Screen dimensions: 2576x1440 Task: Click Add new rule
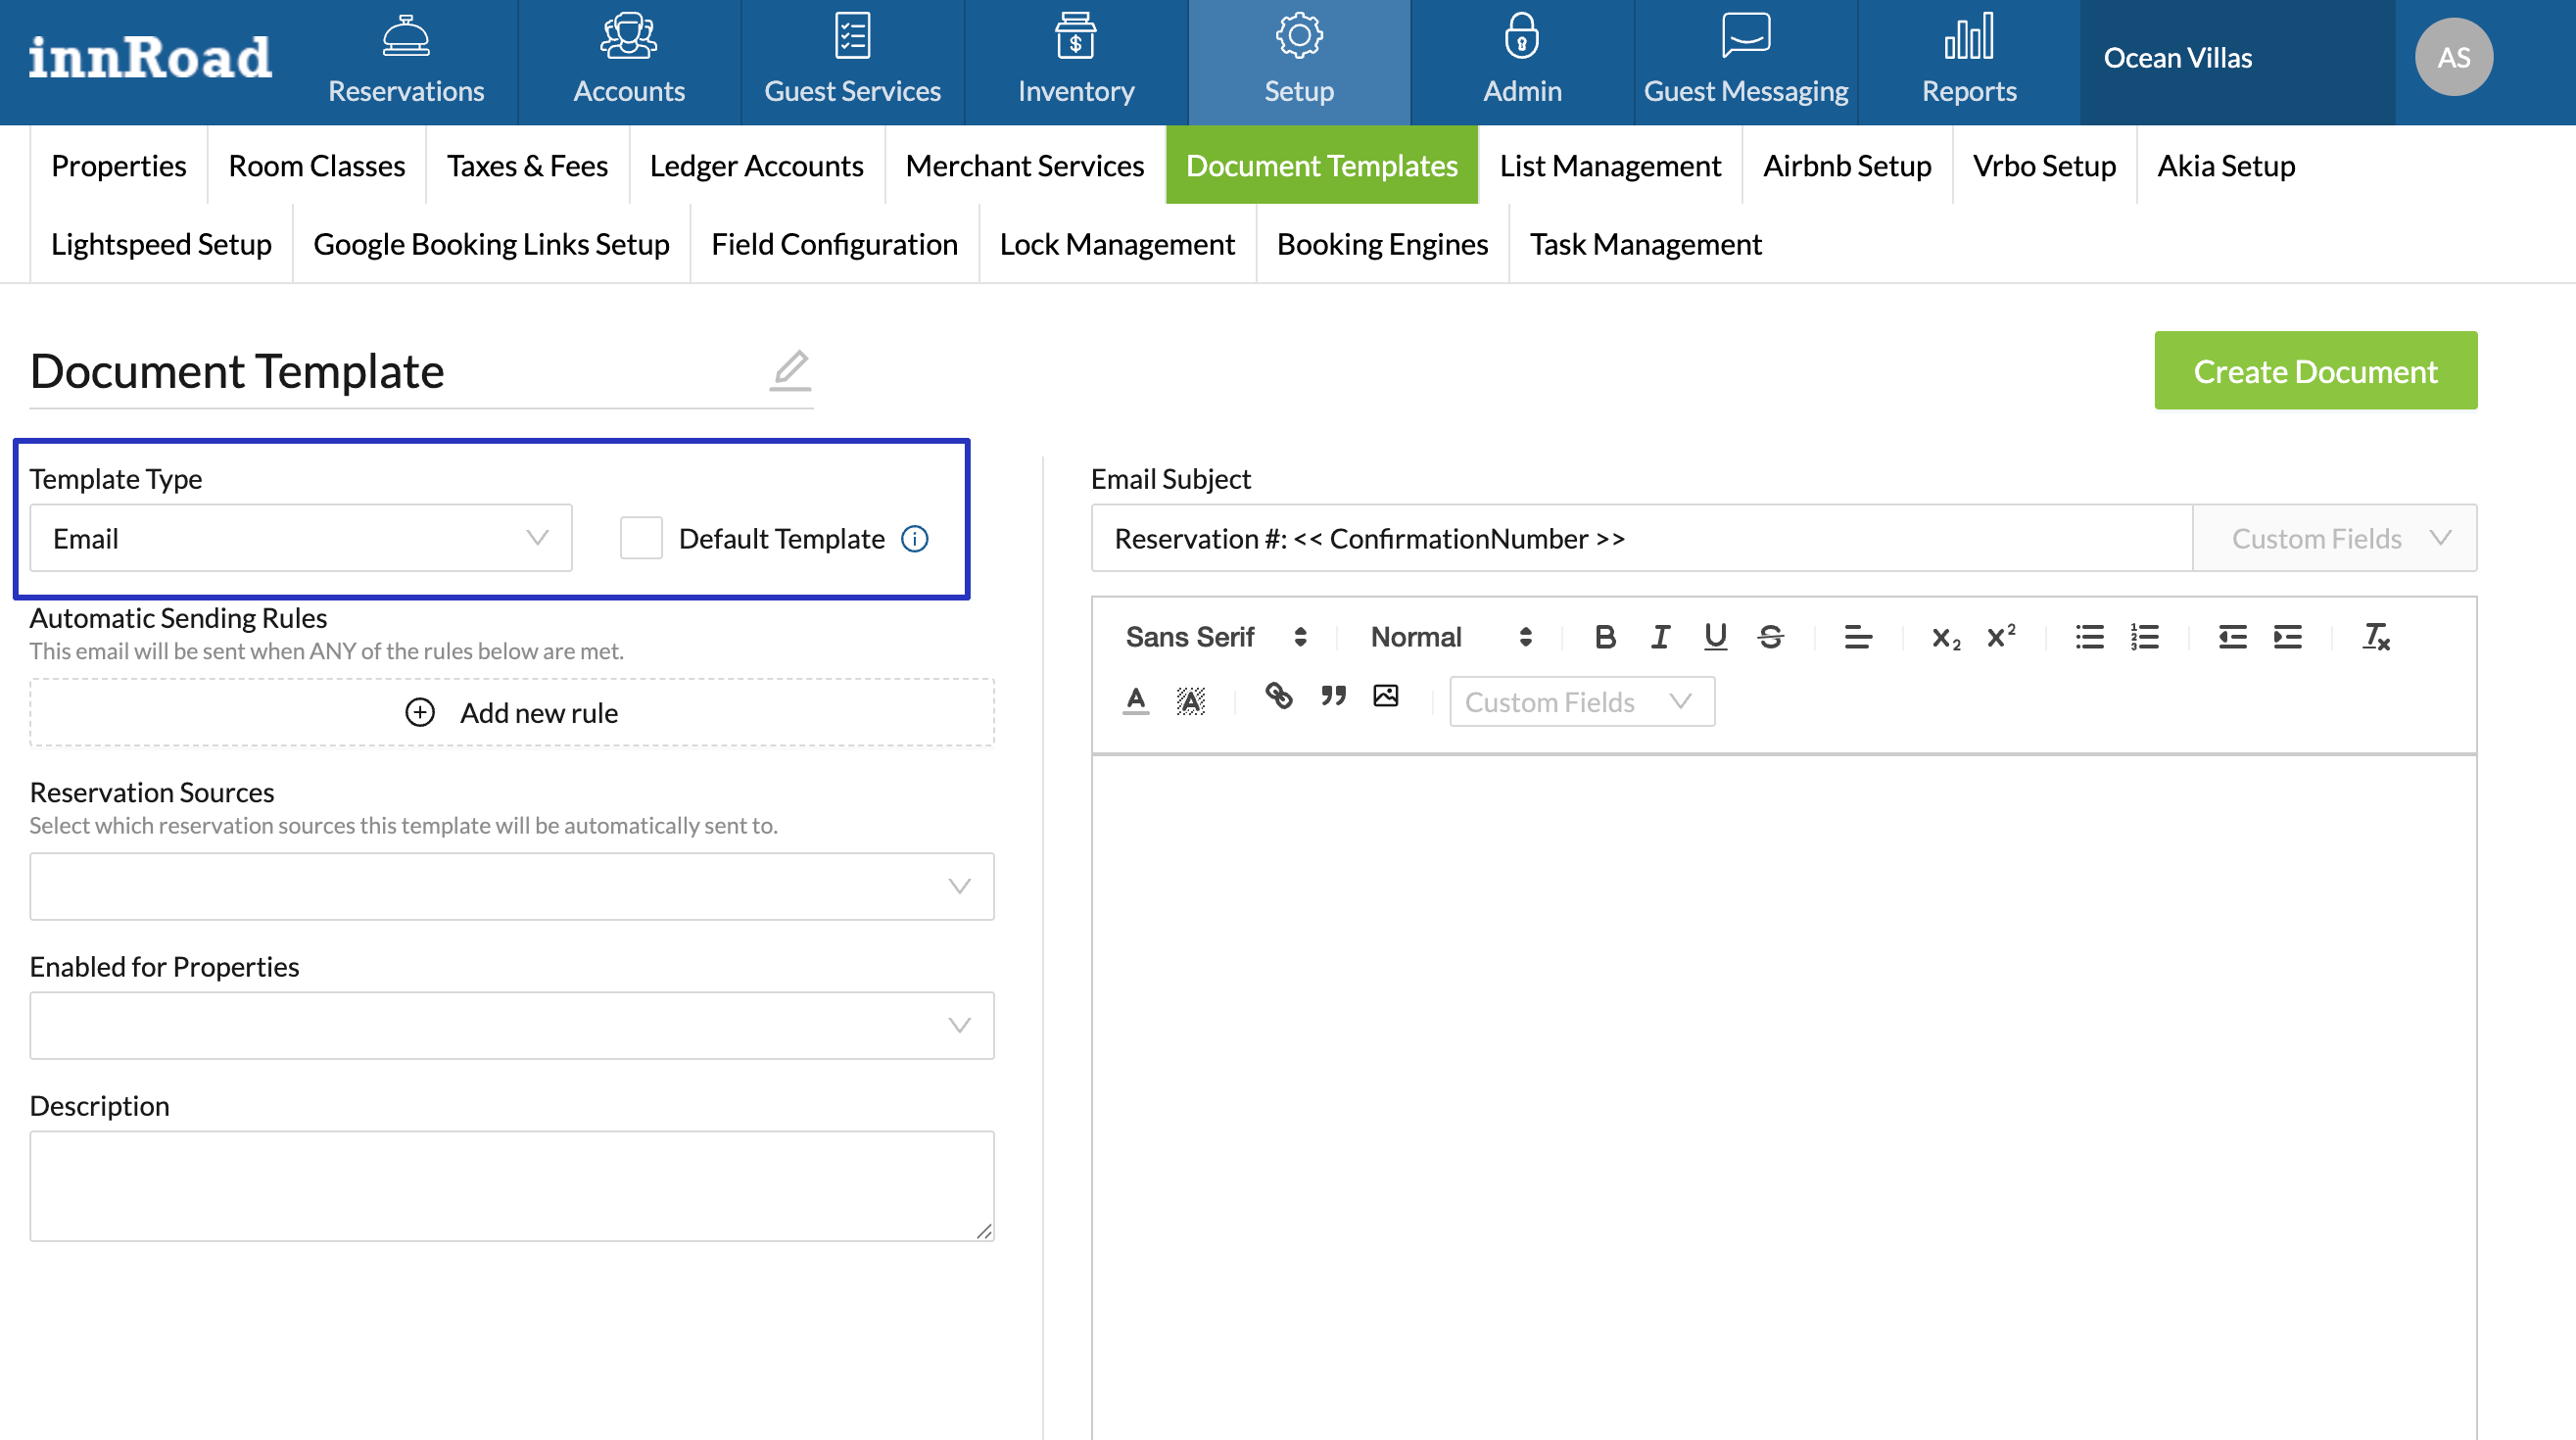[x=511, y=713]
